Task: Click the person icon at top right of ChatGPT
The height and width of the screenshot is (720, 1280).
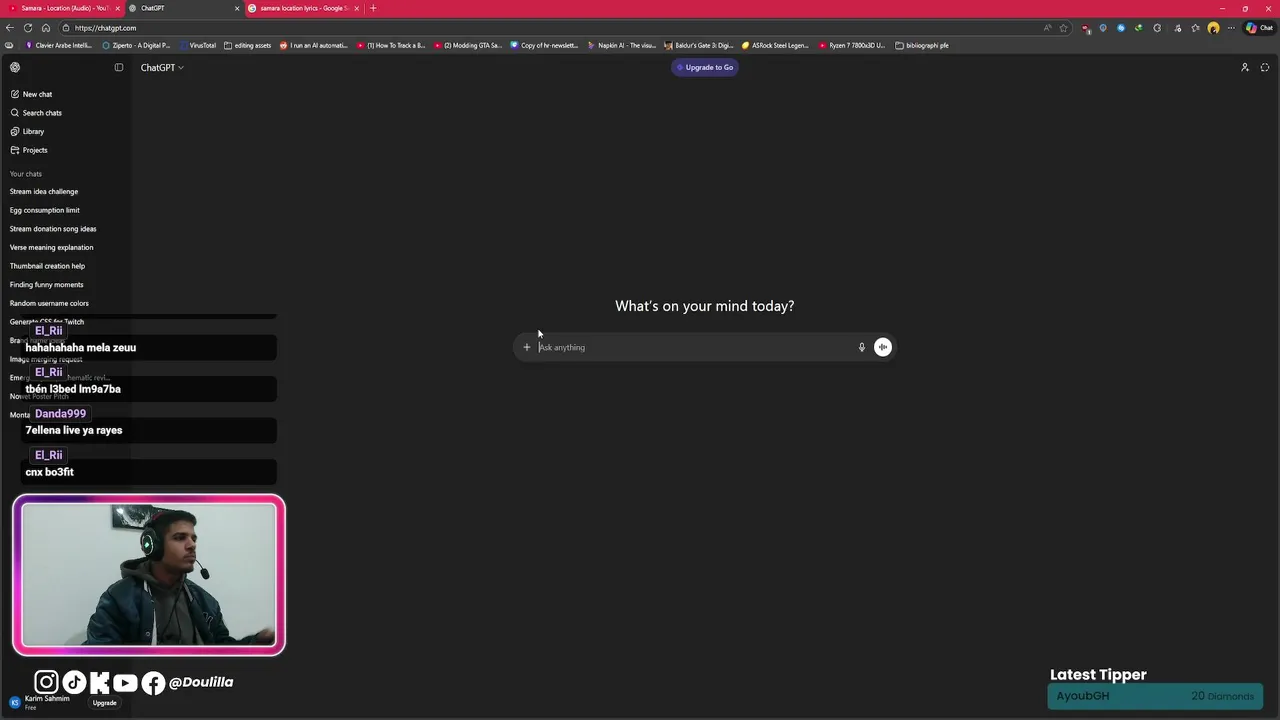Action: pyautogui.click(x=1245, y=67)
